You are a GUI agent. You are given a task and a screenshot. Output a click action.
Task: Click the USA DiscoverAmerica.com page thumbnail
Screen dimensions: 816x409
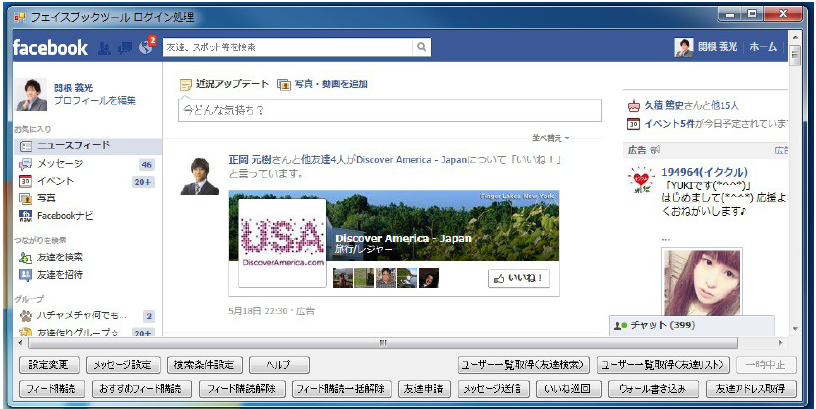coord(283,243)
